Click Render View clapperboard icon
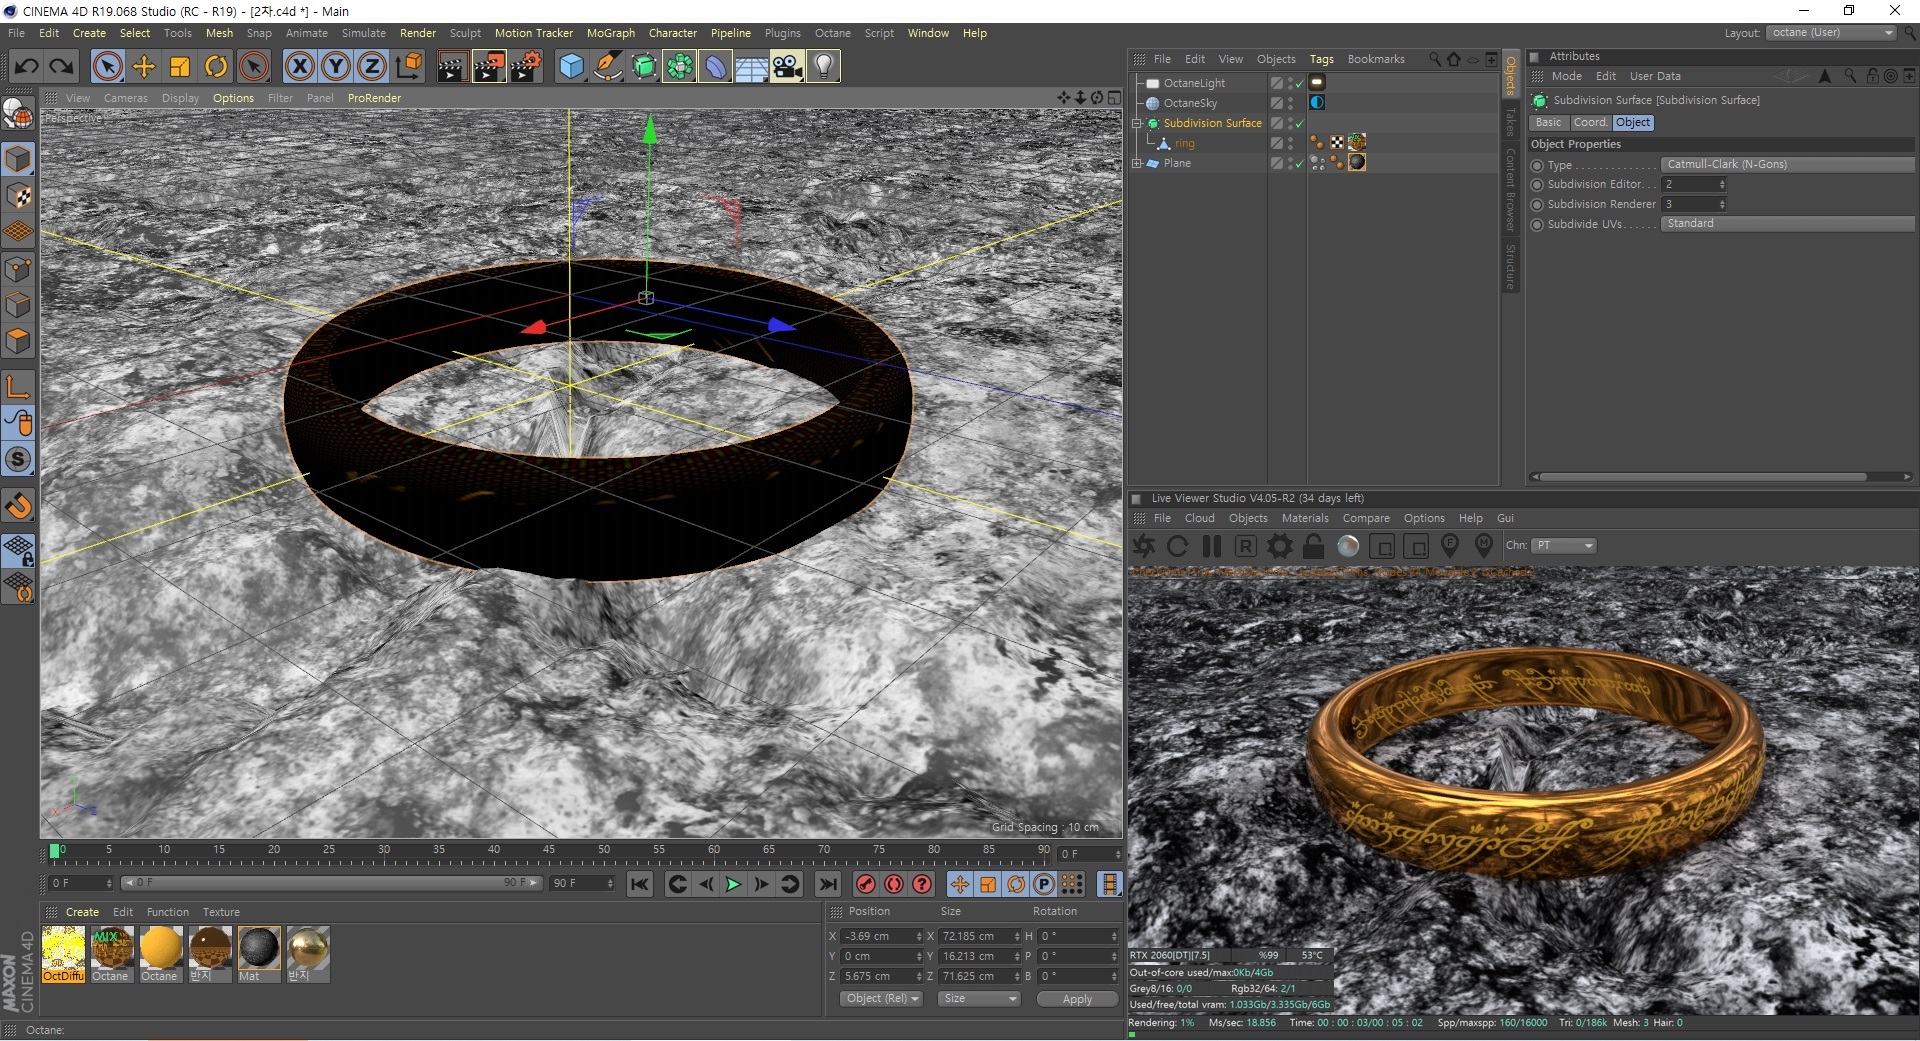The height and width of the screenshot is (1041, 1920). (x=452, y=67)
